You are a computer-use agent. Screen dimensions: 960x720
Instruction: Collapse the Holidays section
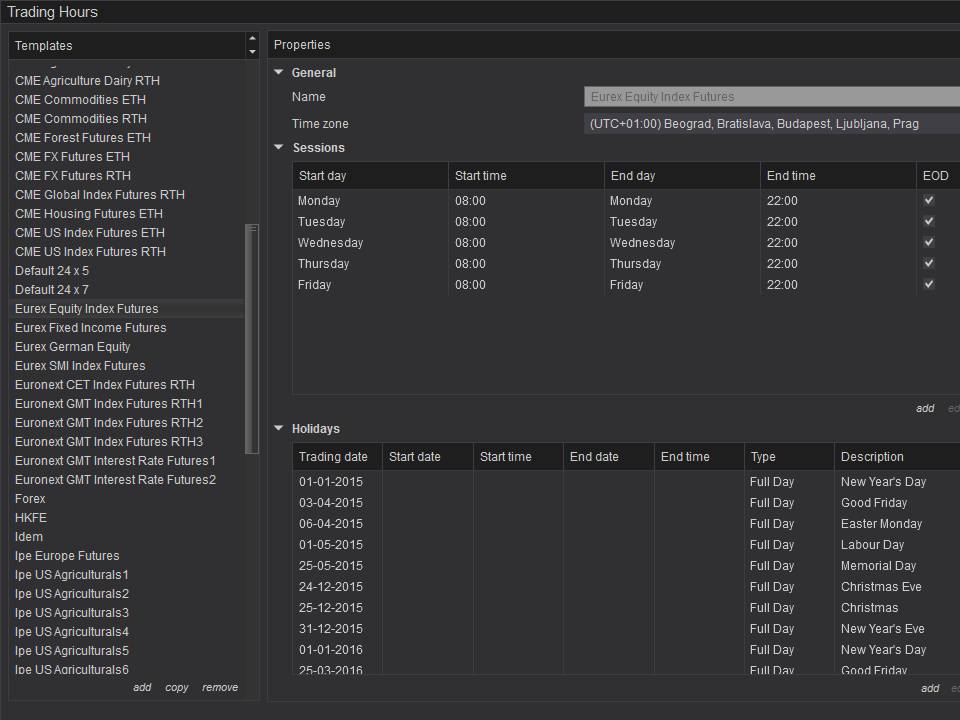279,429
